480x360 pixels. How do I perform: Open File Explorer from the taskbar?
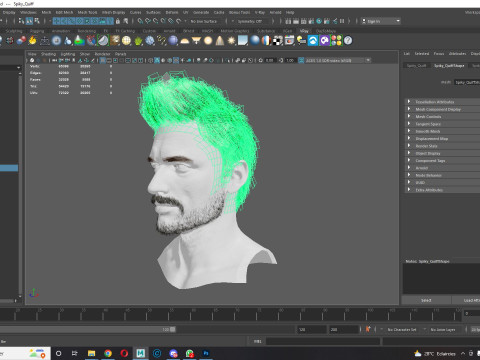(91, 353)
